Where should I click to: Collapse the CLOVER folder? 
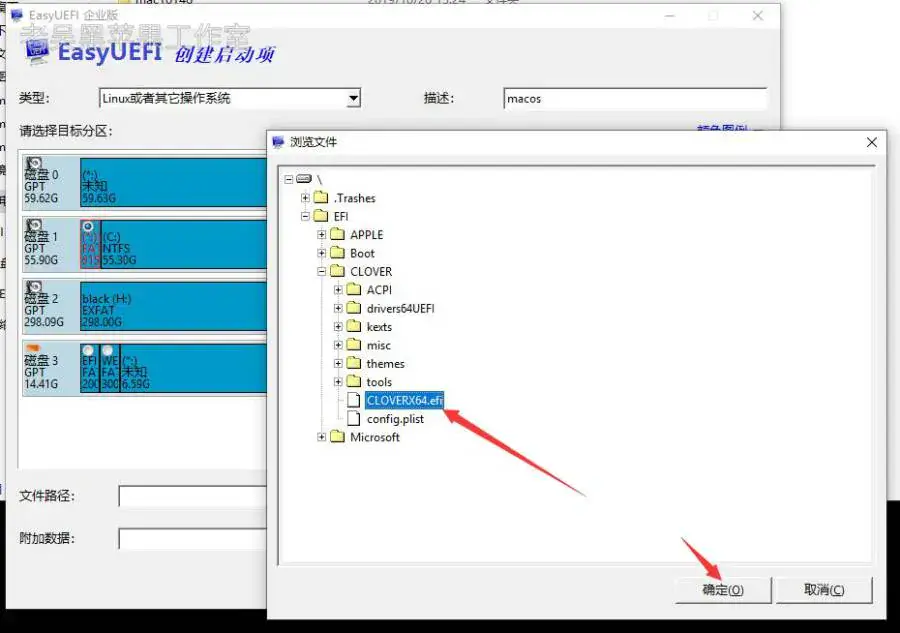tap(321, 271)
